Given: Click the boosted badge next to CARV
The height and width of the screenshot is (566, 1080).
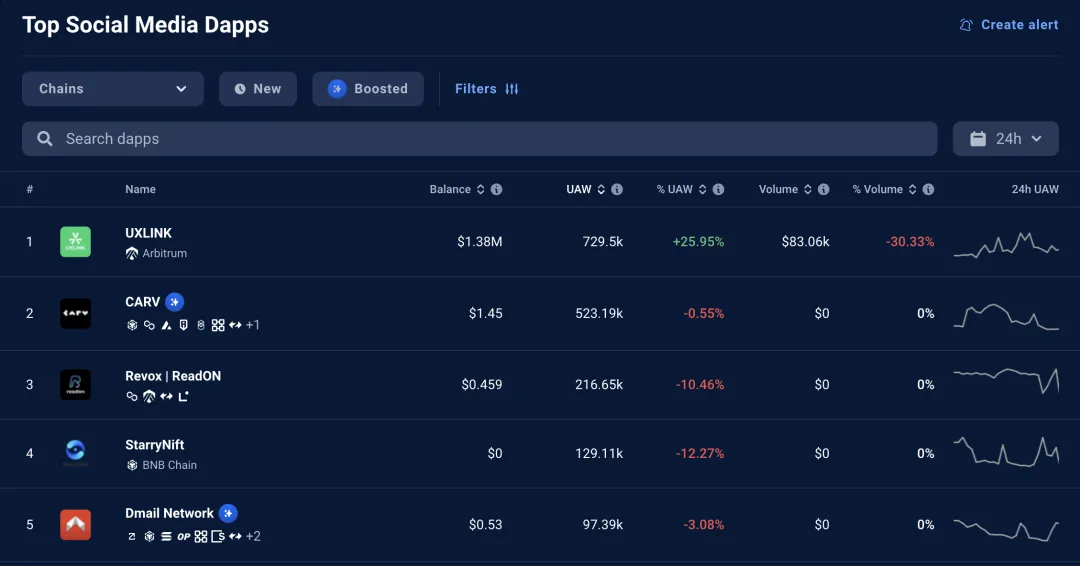Looking at the screenshot, I should click(175, 302).
